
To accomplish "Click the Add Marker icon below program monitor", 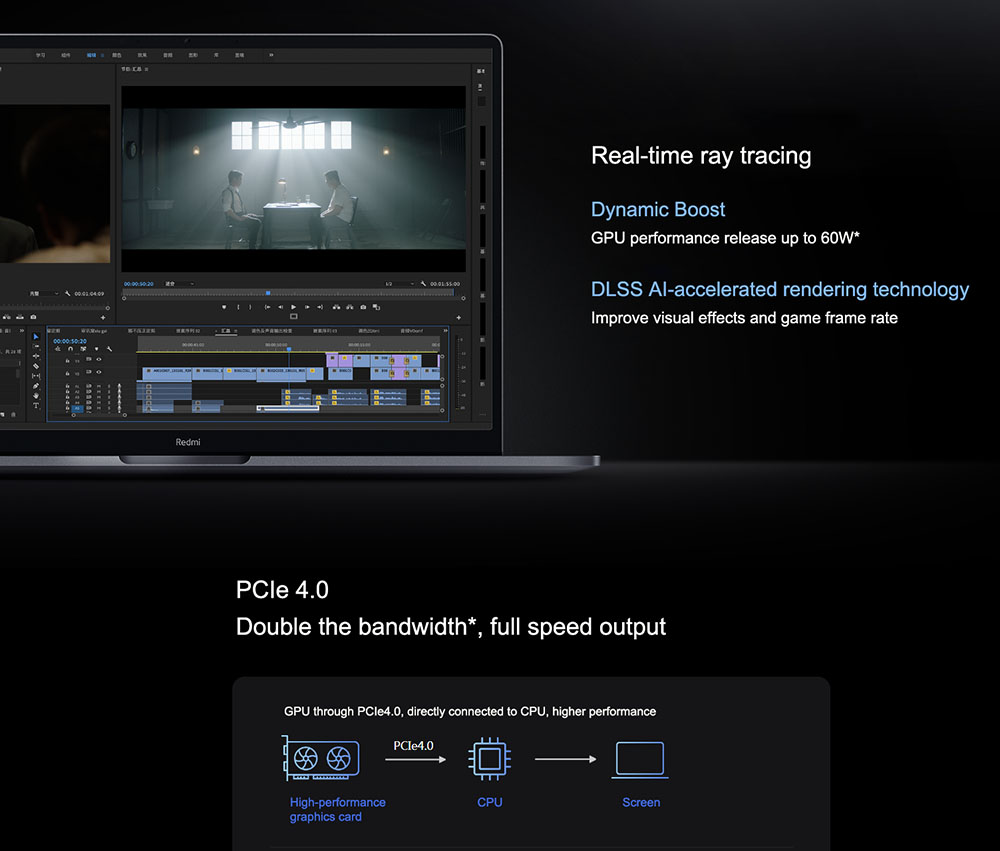I will (224, 307).
